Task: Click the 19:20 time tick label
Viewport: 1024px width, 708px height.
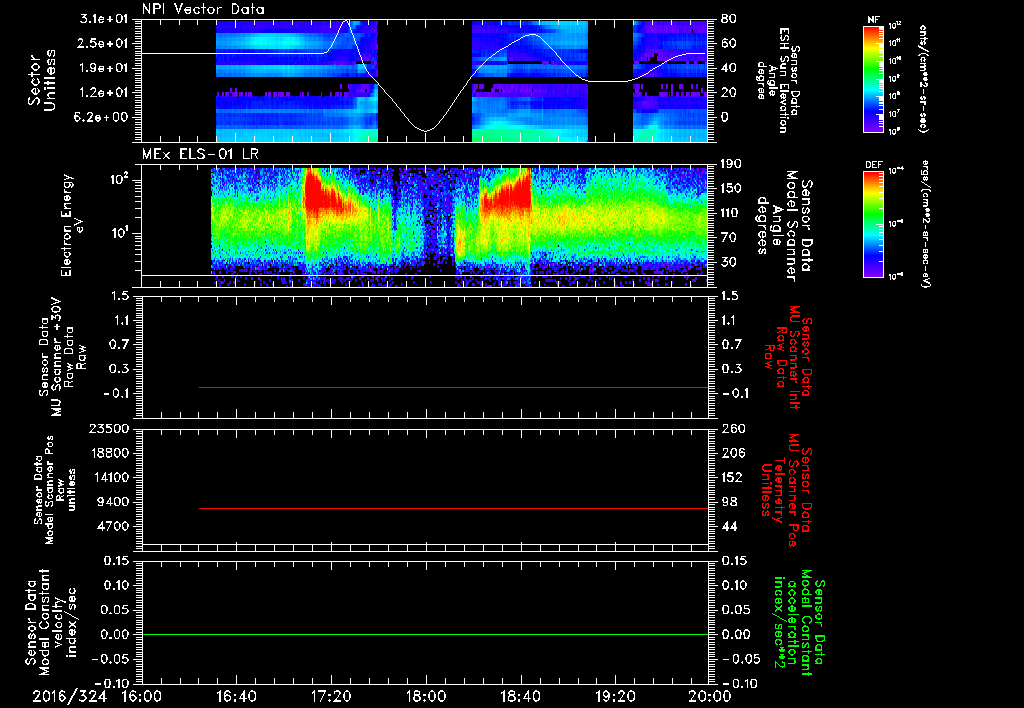Action: pyautogui.click(x=615, y=696)
